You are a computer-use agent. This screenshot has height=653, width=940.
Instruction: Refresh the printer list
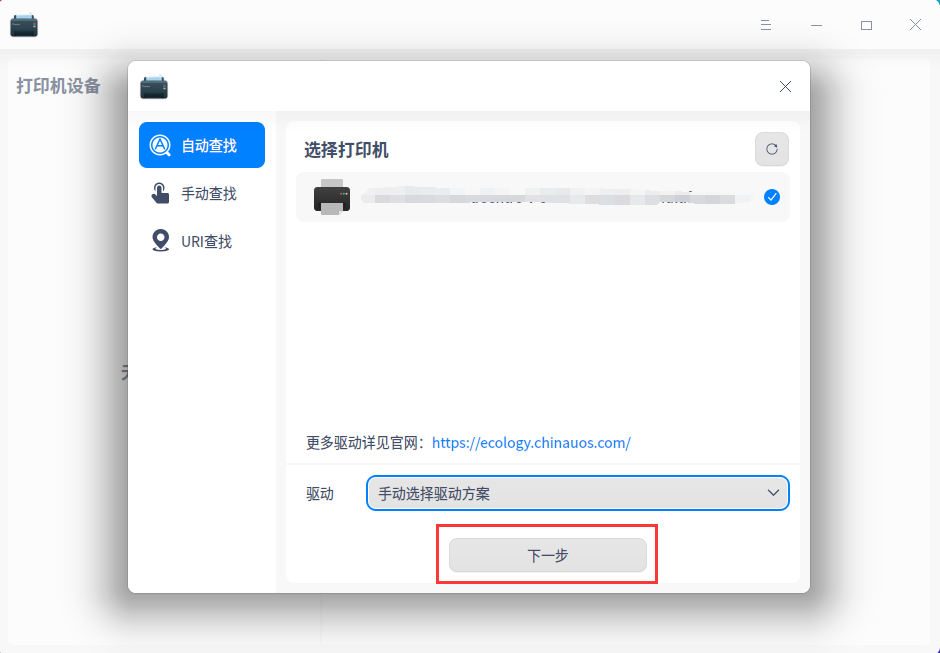click(772, 149)
